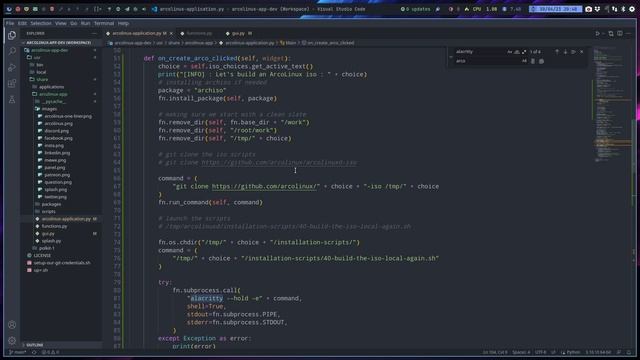The image size is (640, 360).
Task: Close the find widget
Action: click(582, 52)
